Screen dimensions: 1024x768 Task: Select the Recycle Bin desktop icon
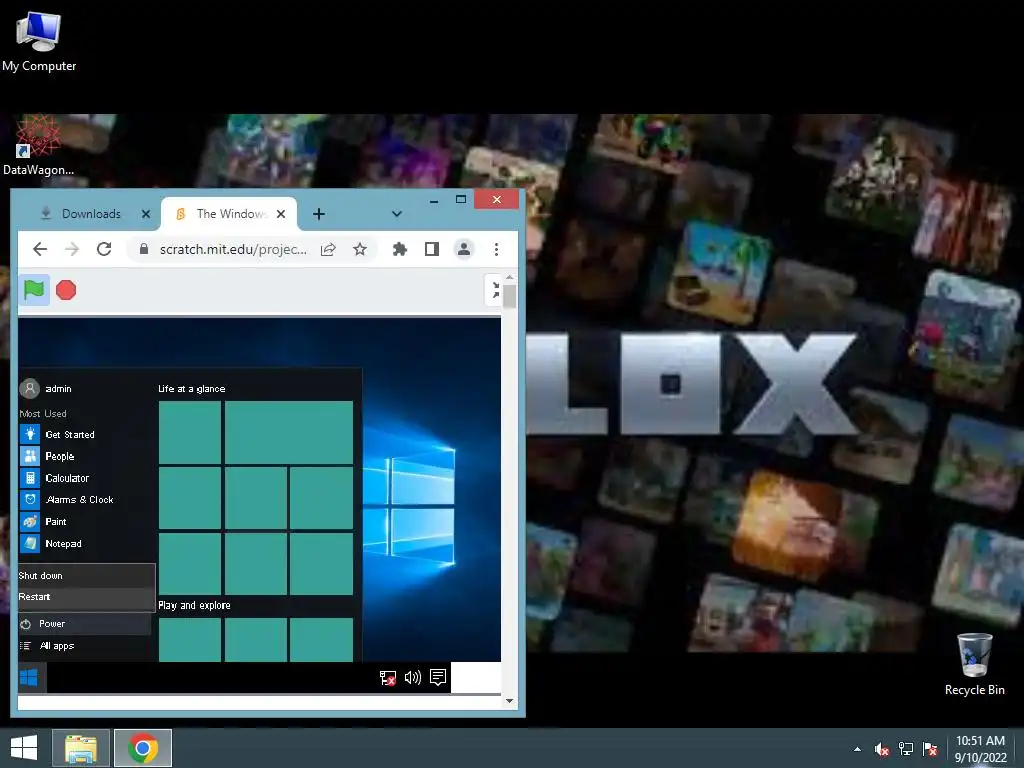click(x=974, y=664)
